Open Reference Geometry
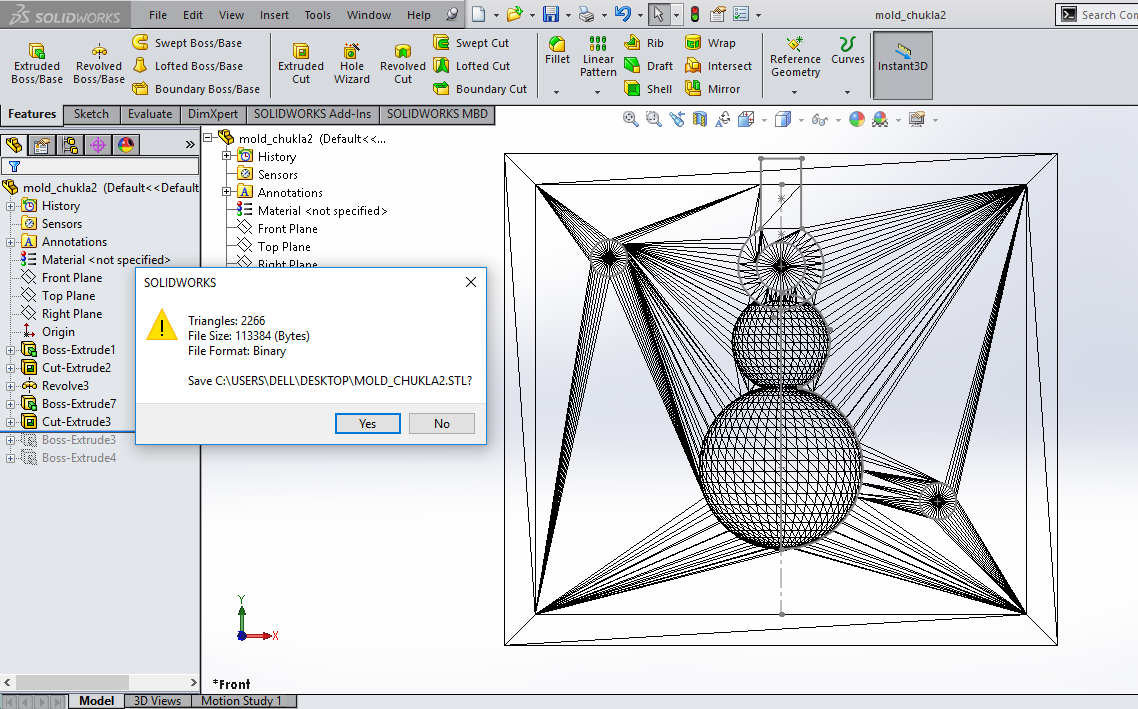Viewport: 1138px width, 709px height. 795,57
